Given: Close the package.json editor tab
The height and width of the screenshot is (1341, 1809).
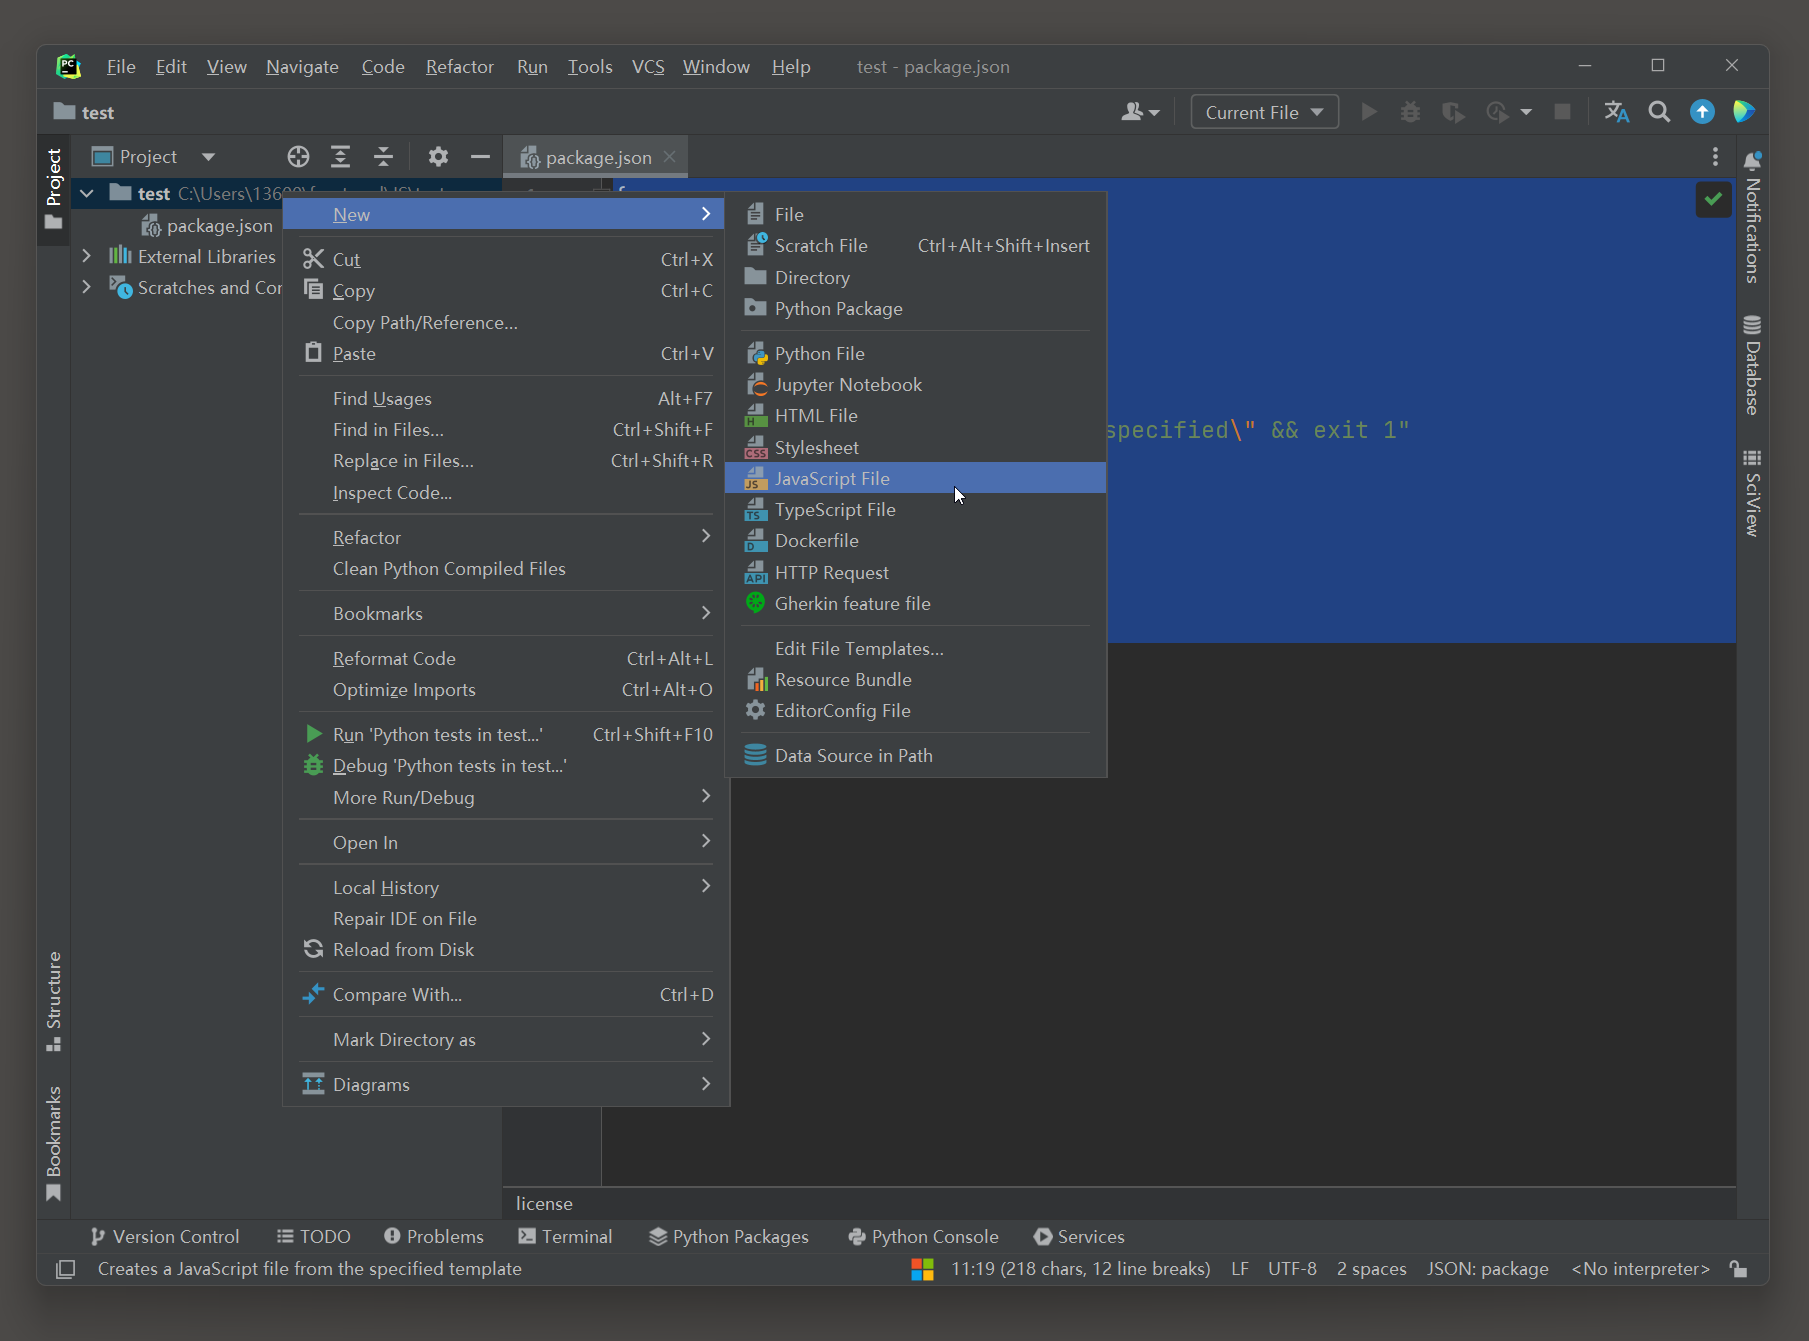Looking at the screenshot, I should point(670,157).
